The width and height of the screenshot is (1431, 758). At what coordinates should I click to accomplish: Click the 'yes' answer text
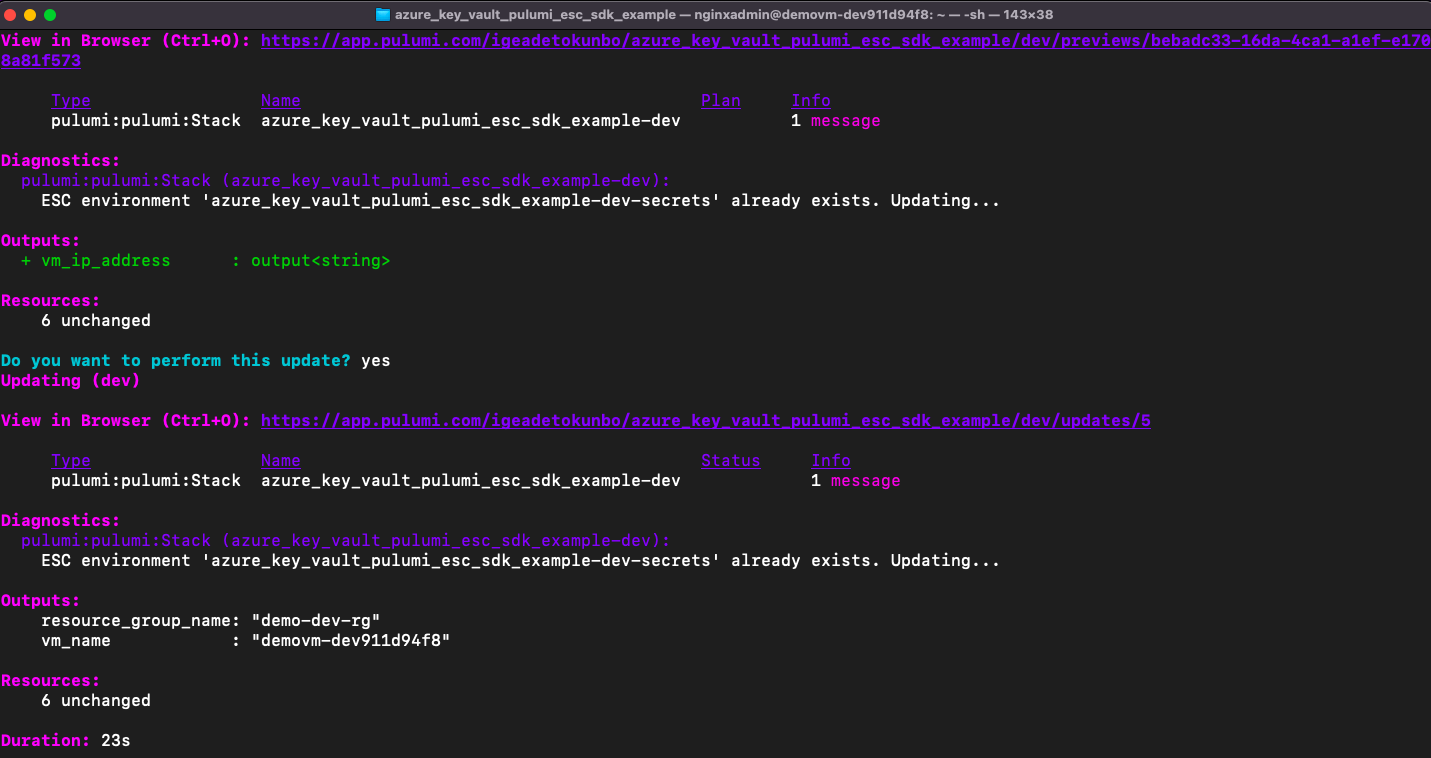pos(376,361)
